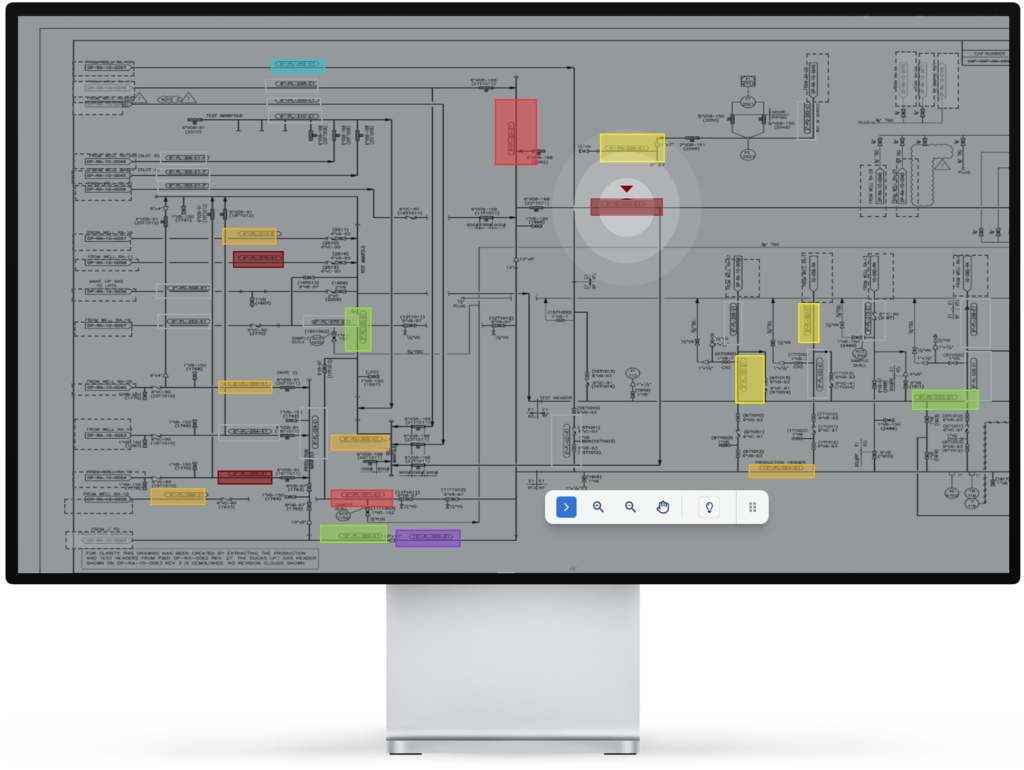Click the zoom in magnifier icon
1024x770 pixels.
coord(598,507)
